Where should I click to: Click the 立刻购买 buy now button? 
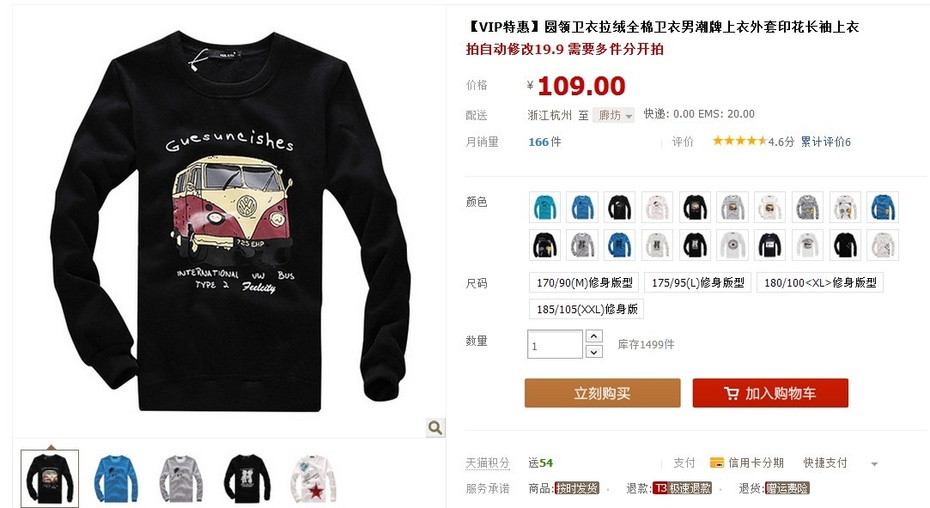coord(602,393)
